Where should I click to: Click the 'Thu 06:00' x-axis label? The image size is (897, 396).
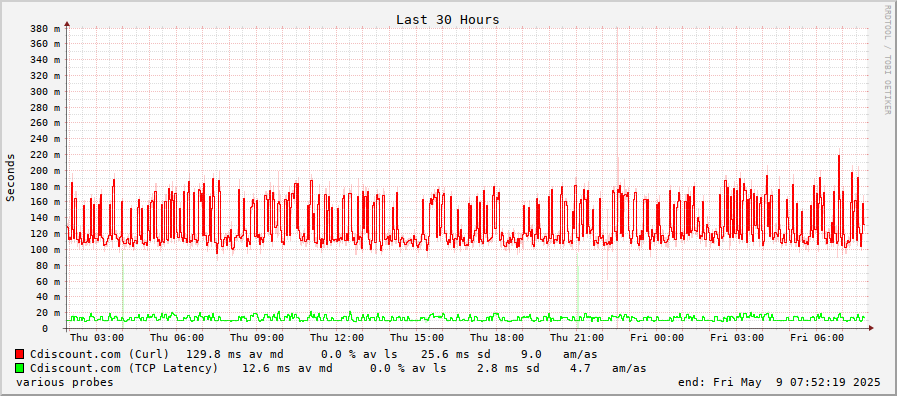(176, 338)
